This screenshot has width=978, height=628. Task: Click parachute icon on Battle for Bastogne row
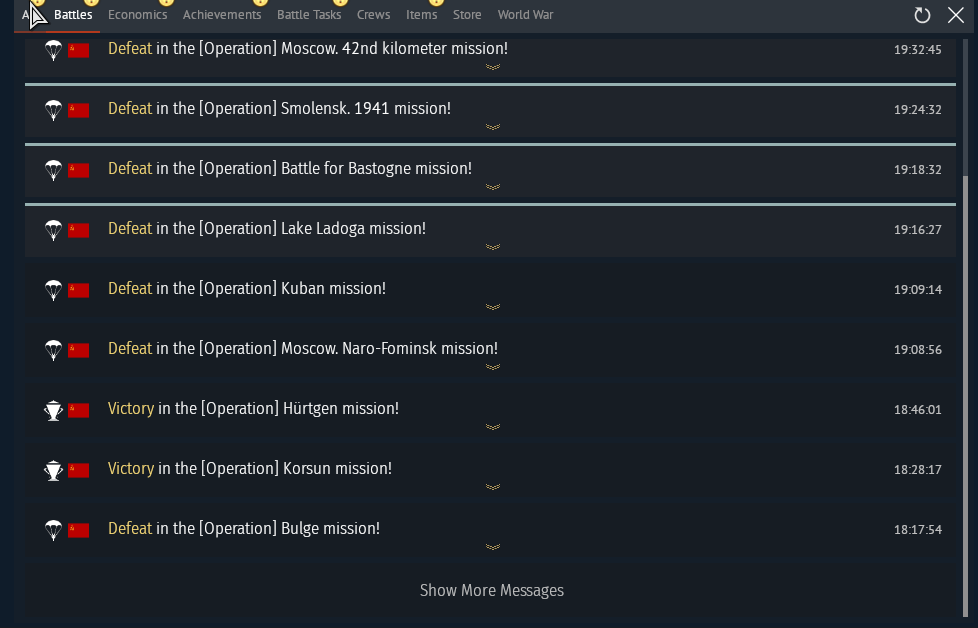[54, 170]
